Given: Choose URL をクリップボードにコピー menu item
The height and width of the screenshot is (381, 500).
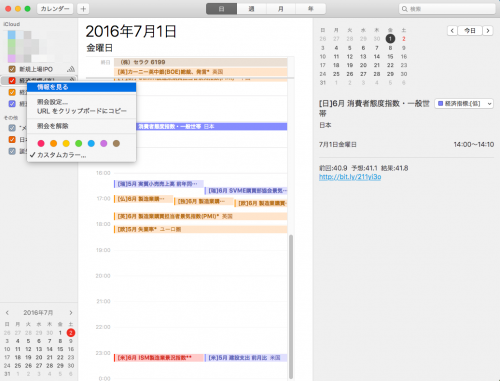Looking at the screenshot, I should pos(82,111).
